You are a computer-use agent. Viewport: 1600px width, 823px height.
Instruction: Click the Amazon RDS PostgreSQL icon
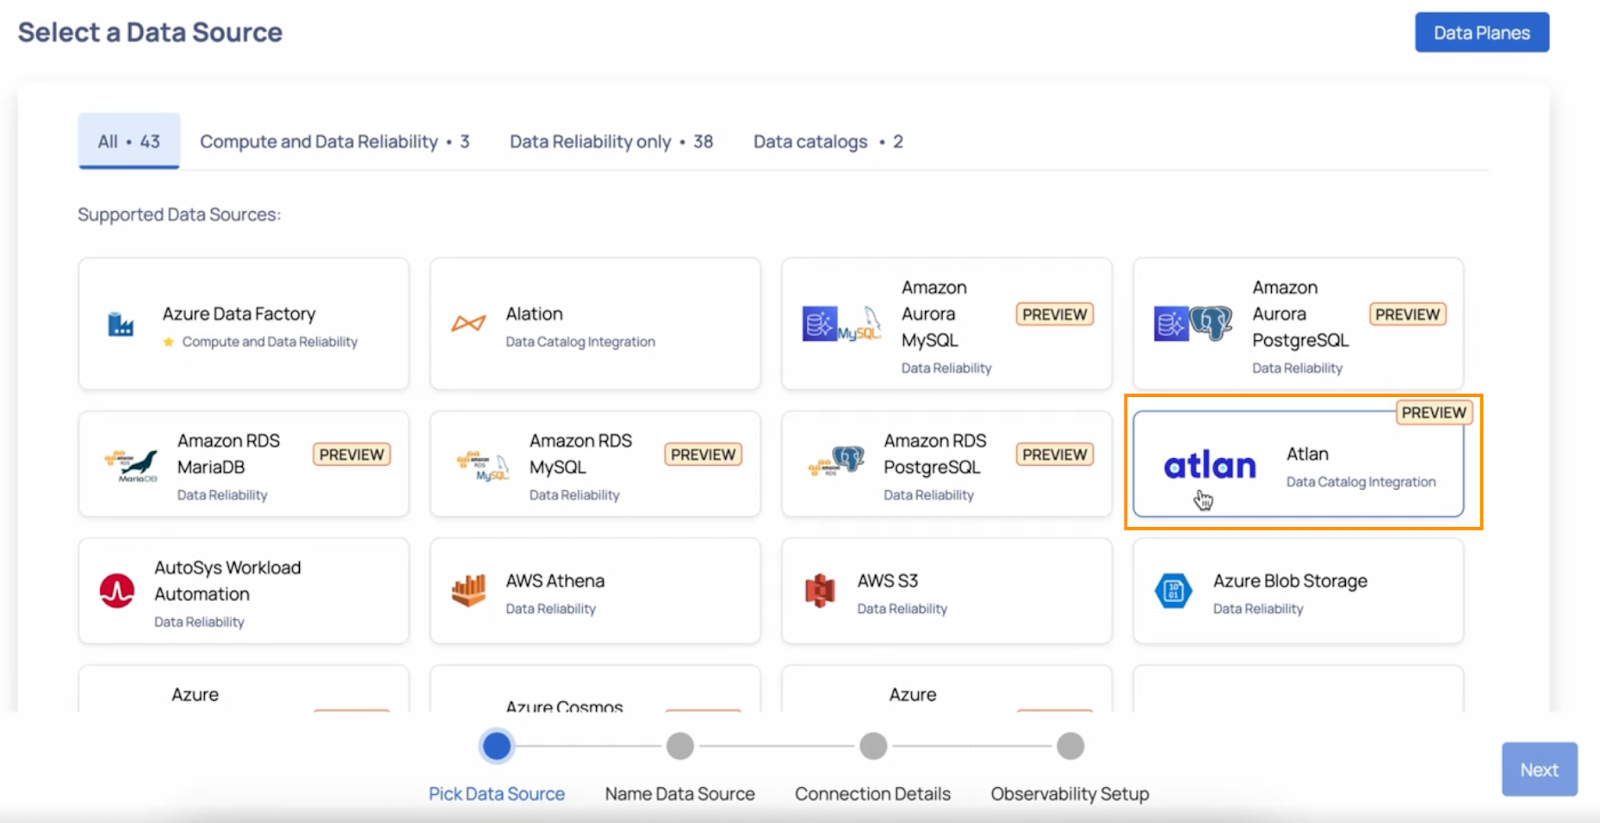[836, 461]
